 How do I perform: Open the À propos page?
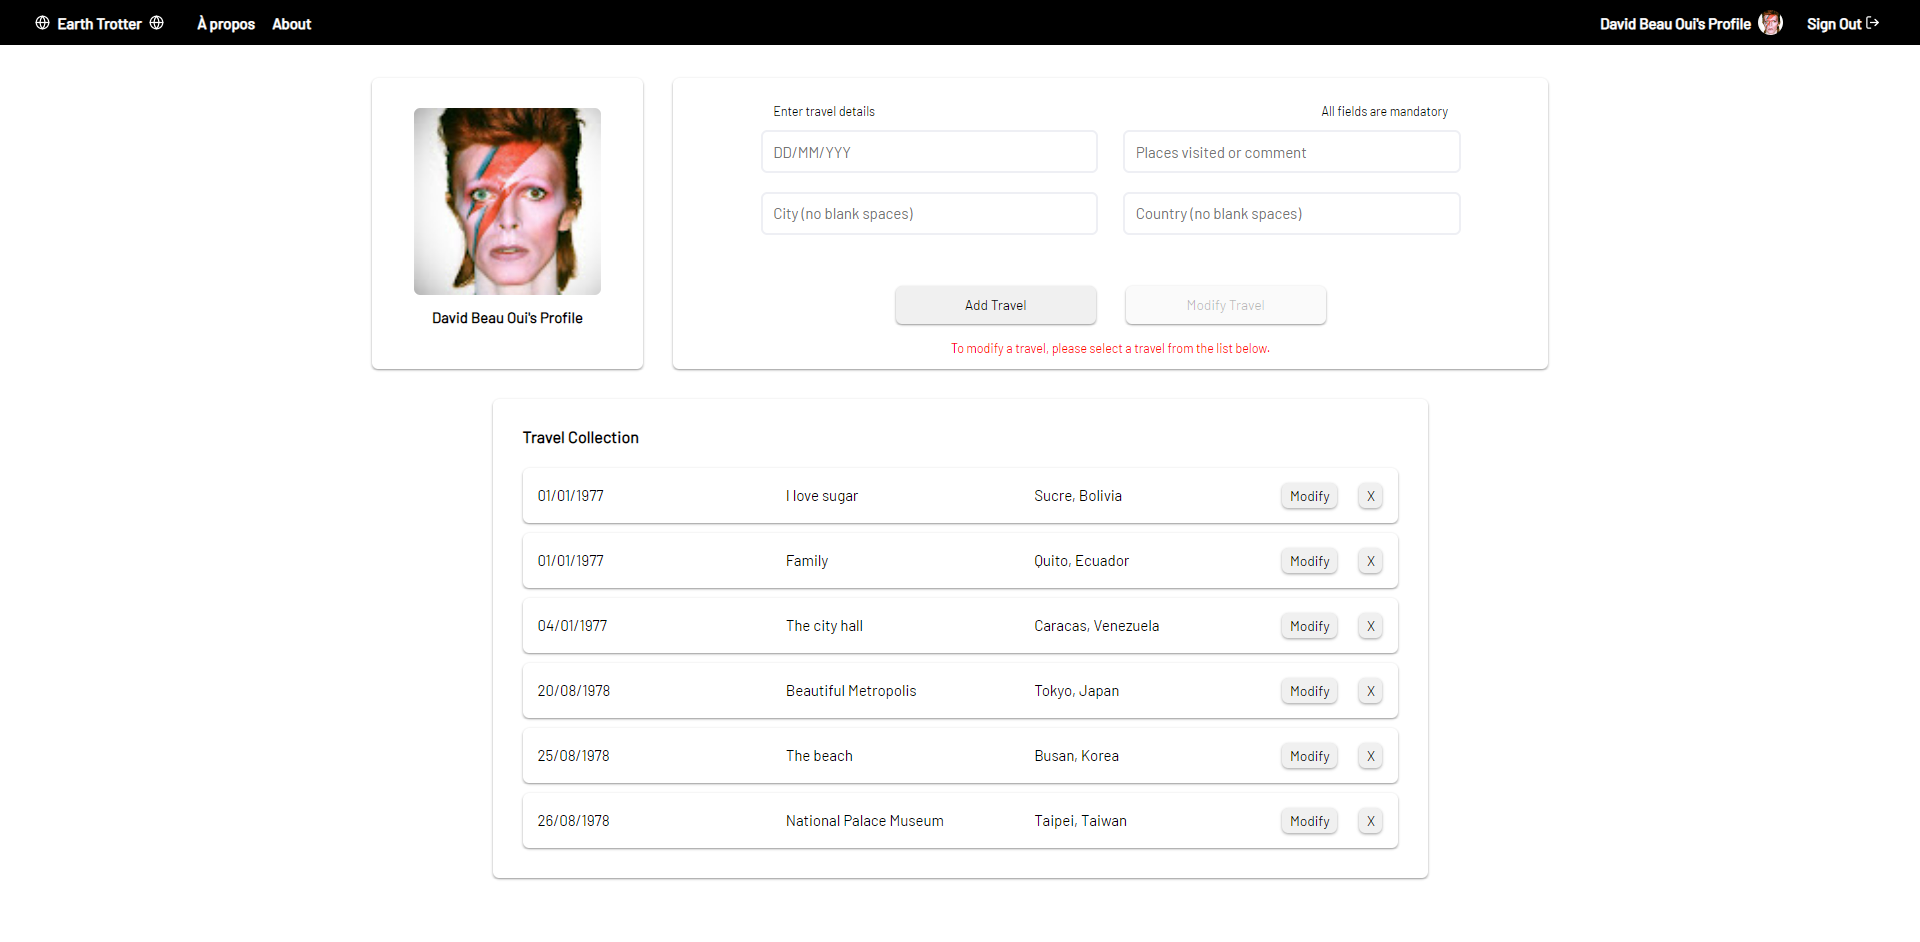tap(225, 23)
